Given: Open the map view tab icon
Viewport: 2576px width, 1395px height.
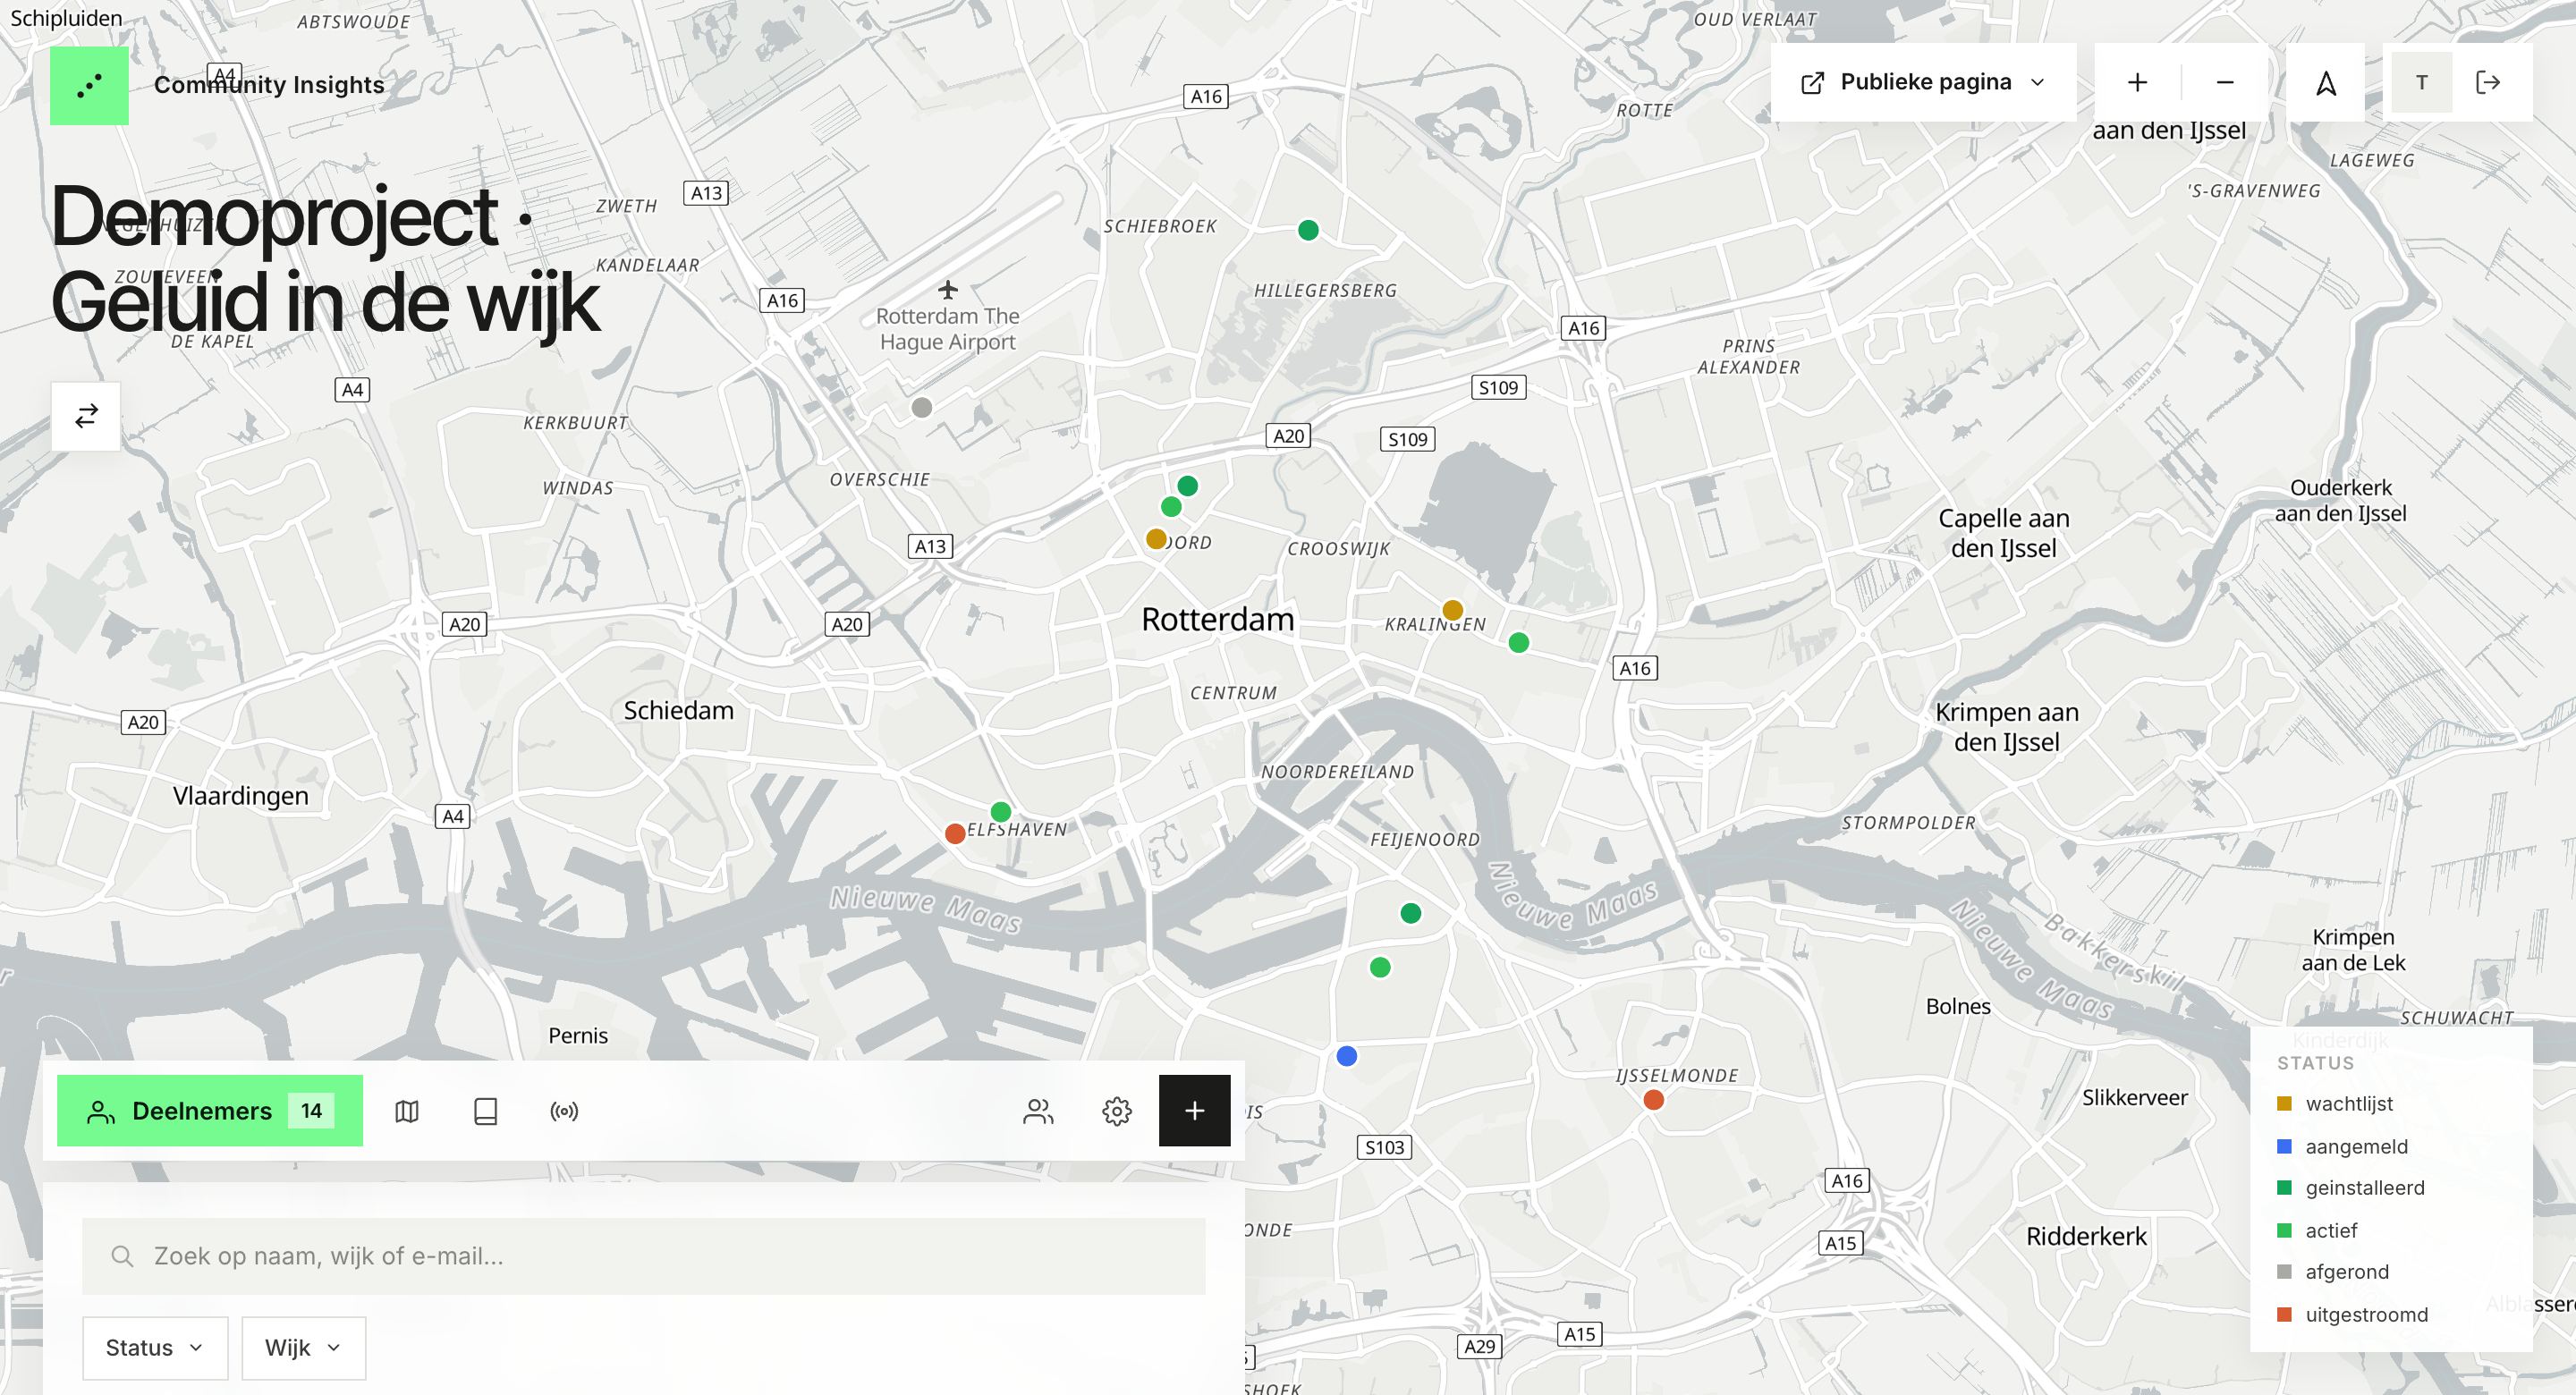Looking at the screenshot, I should [407, 1111].
